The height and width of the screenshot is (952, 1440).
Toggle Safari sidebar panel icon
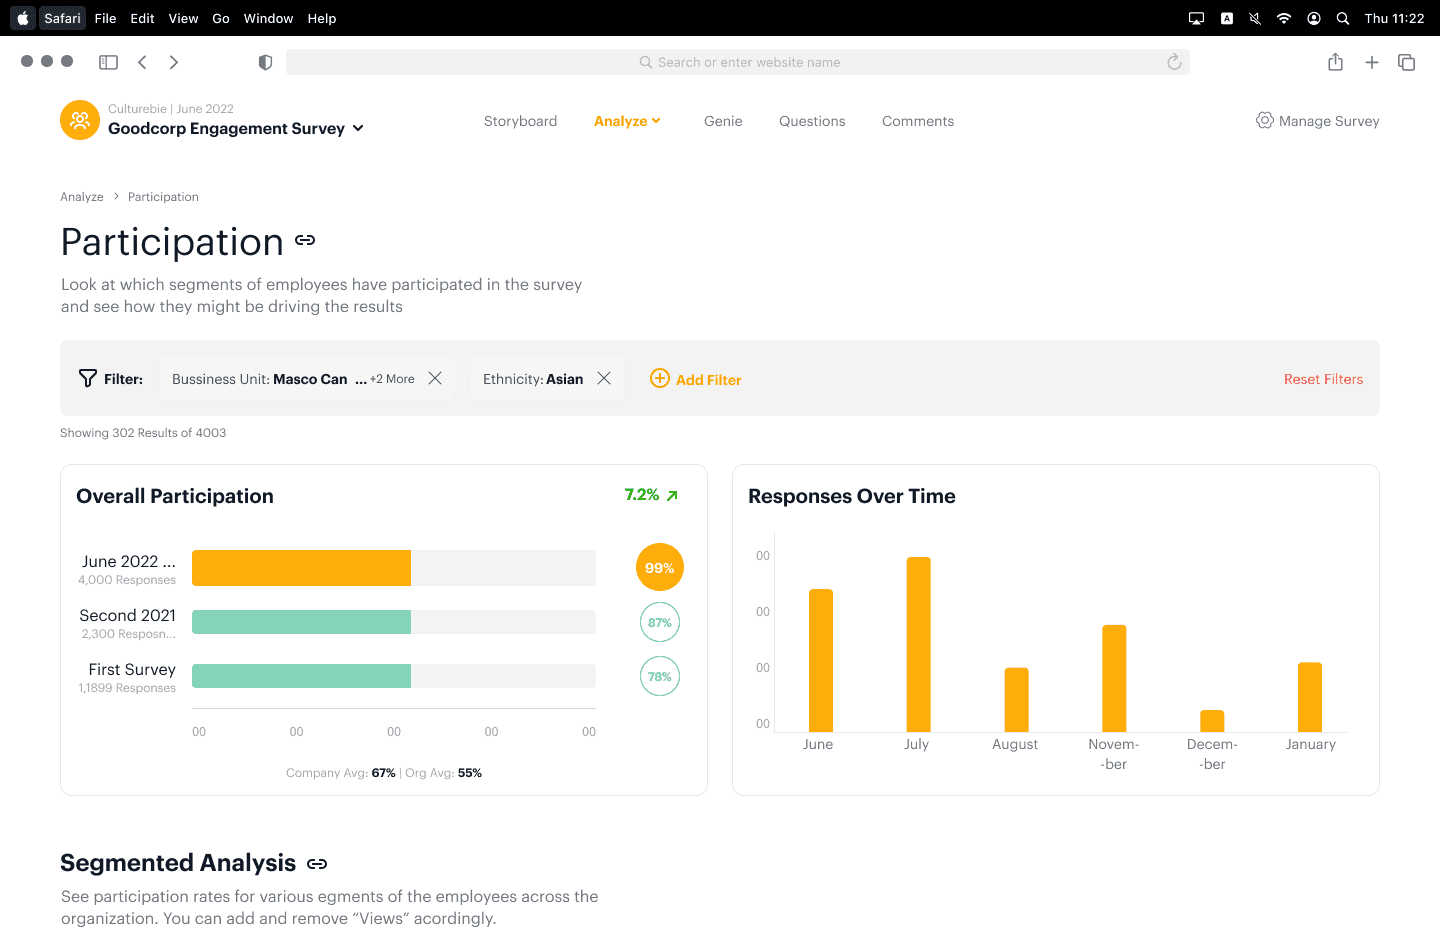tap(108, 62)
